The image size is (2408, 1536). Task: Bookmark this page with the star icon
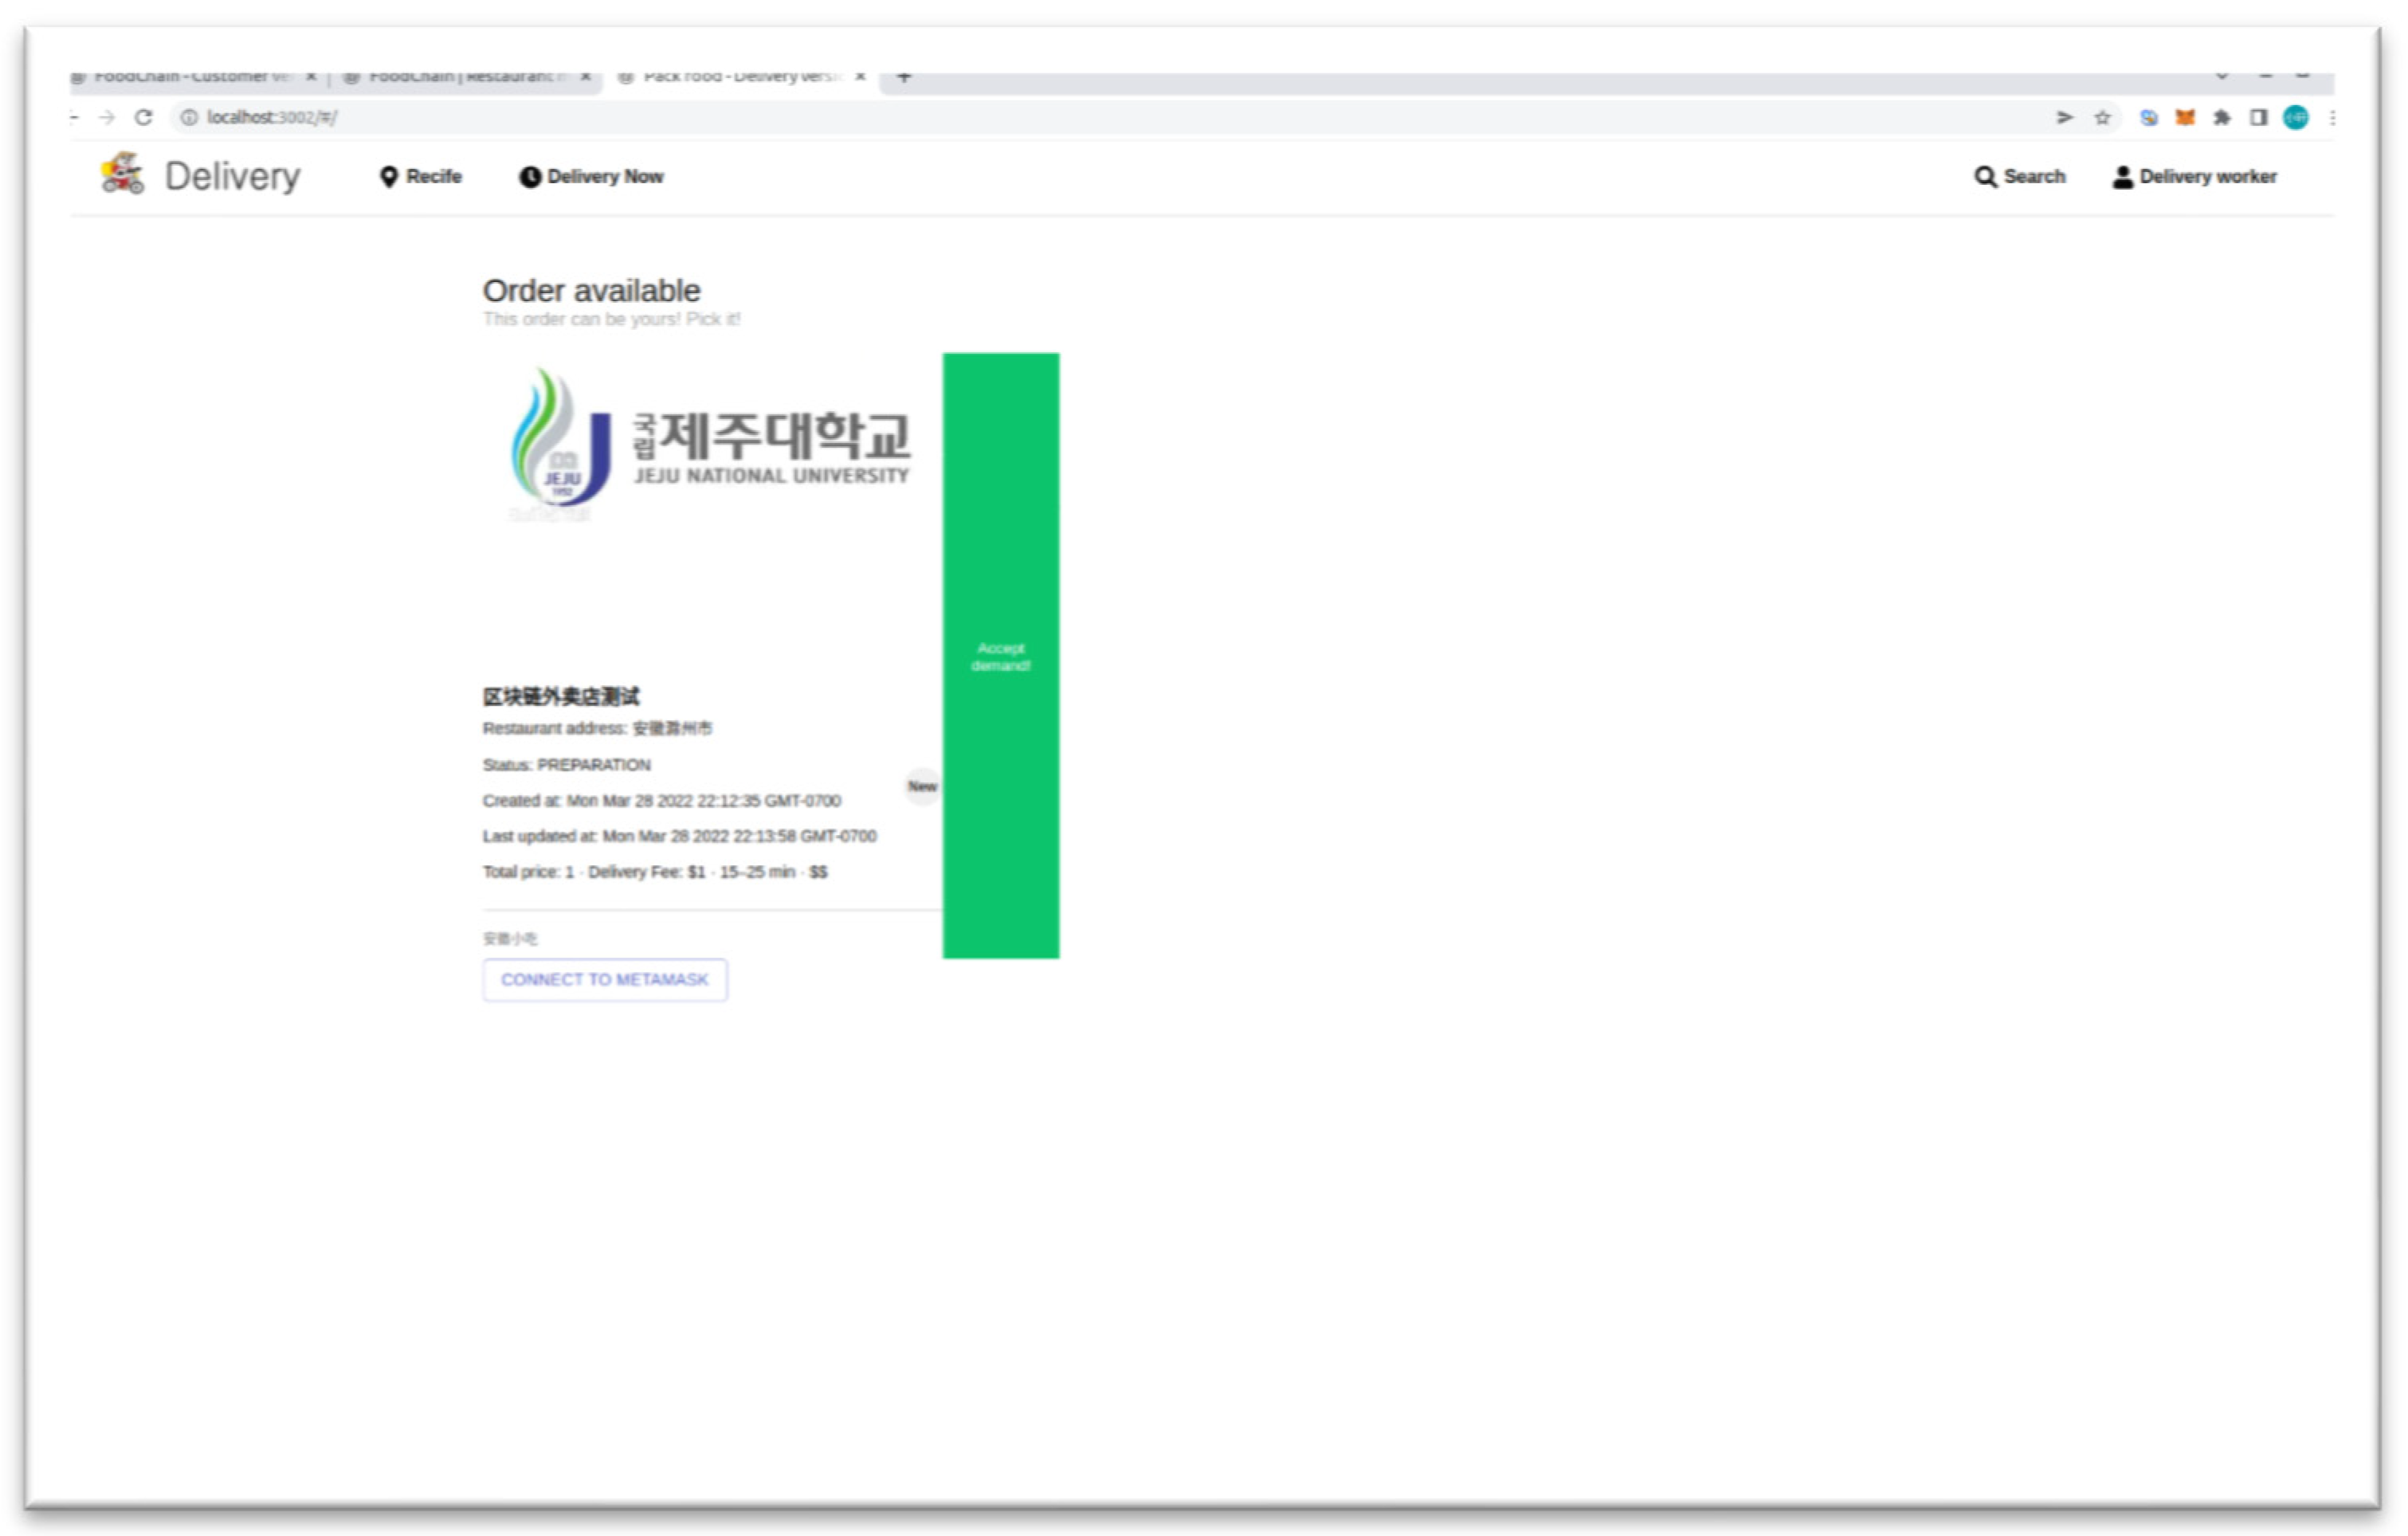click(2103, 118)
